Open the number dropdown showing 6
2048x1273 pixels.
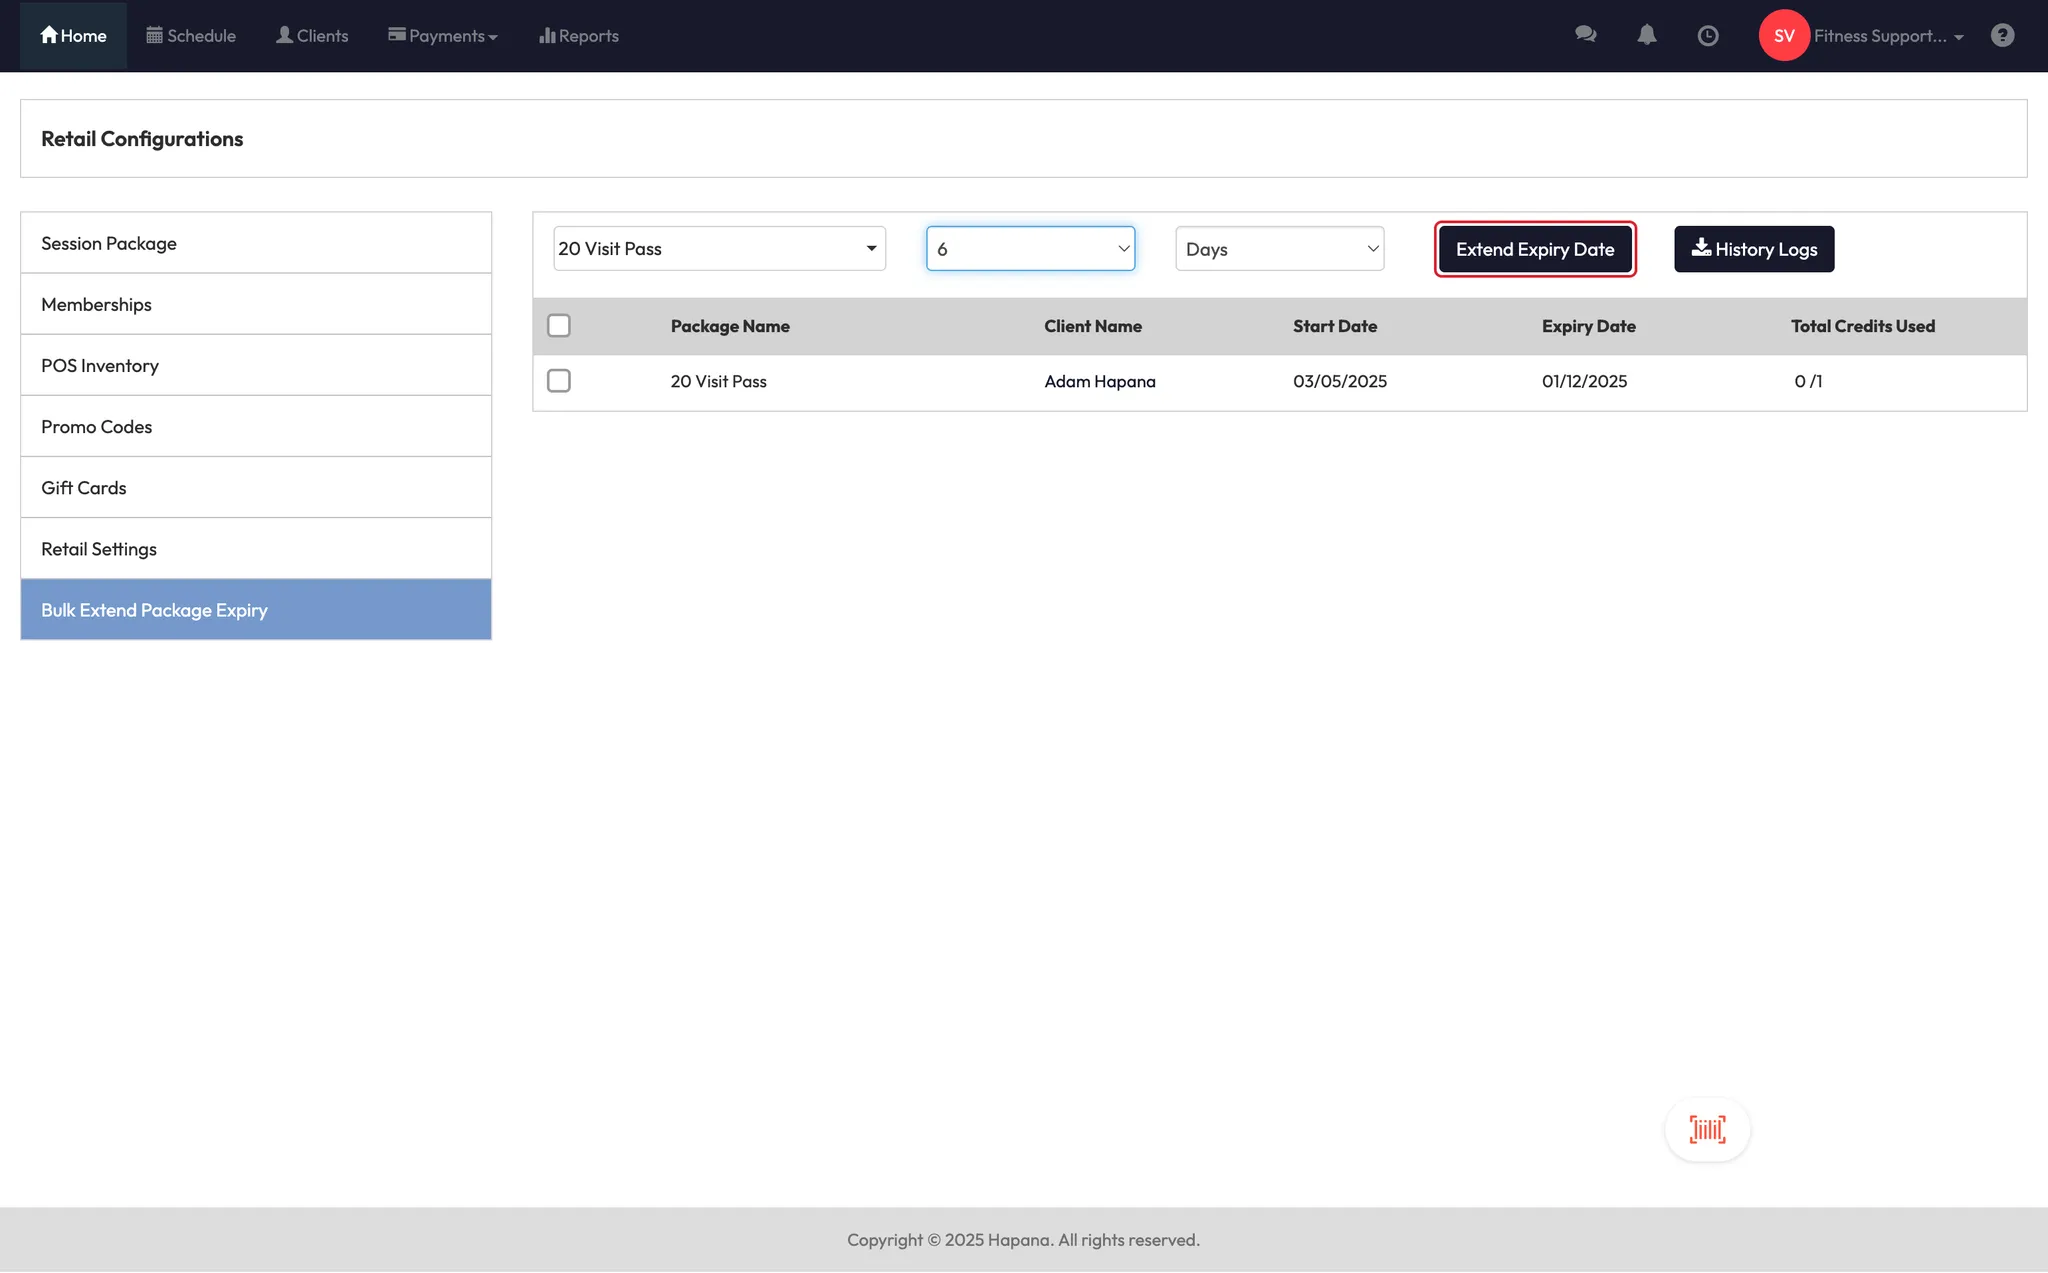coord(1030,249)
